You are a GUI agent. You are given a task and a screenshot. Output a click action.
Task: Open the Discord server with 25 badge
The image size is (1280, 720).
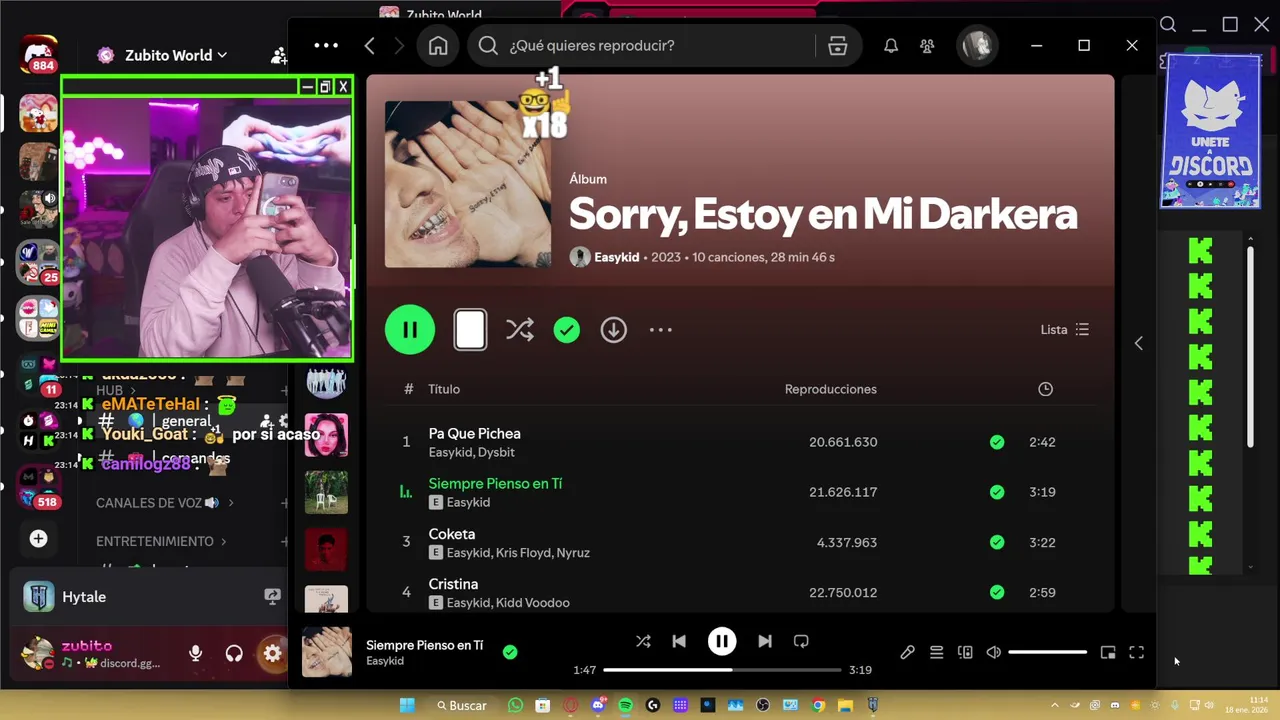click(x=40, y=263)
